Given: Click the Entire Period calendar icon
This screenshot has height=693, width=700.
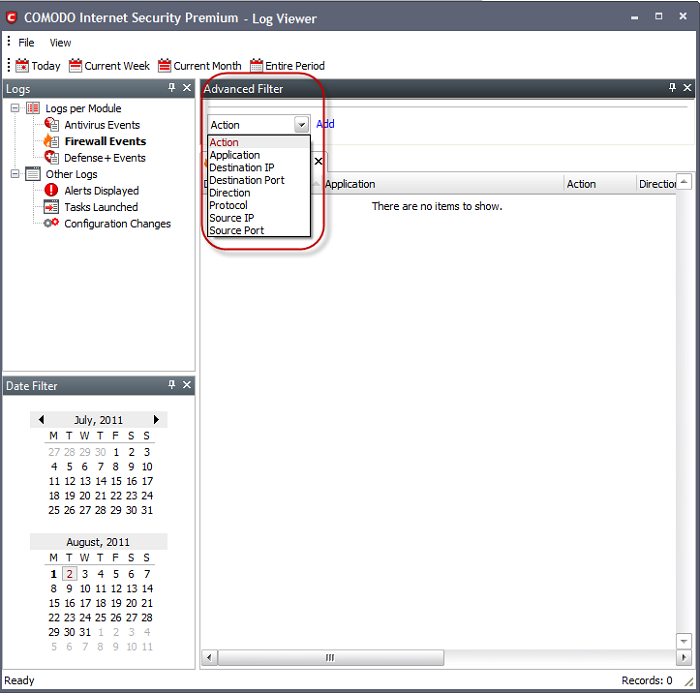Looking at the screenshot, I should point(256,66).
